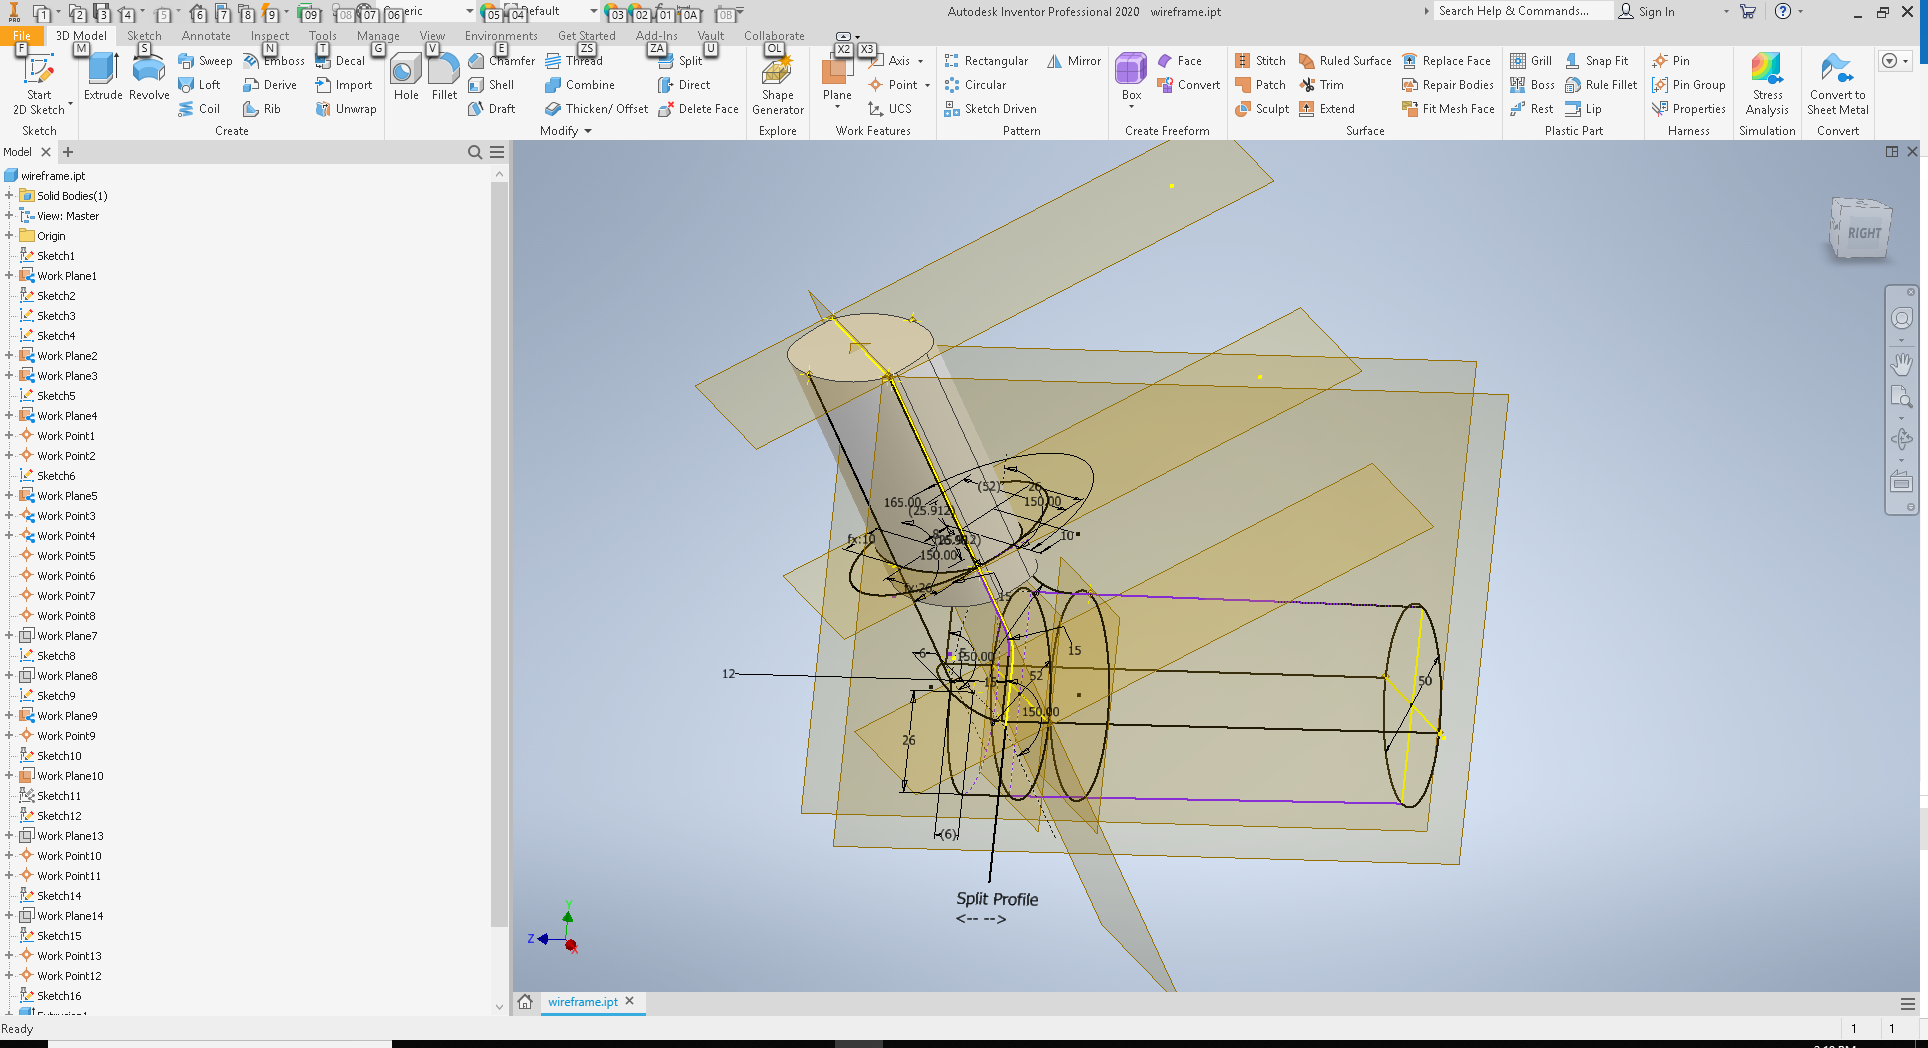Select the Mirror pattern tool
This screenshot has width=1928, height=1048.
point(1073,60)
